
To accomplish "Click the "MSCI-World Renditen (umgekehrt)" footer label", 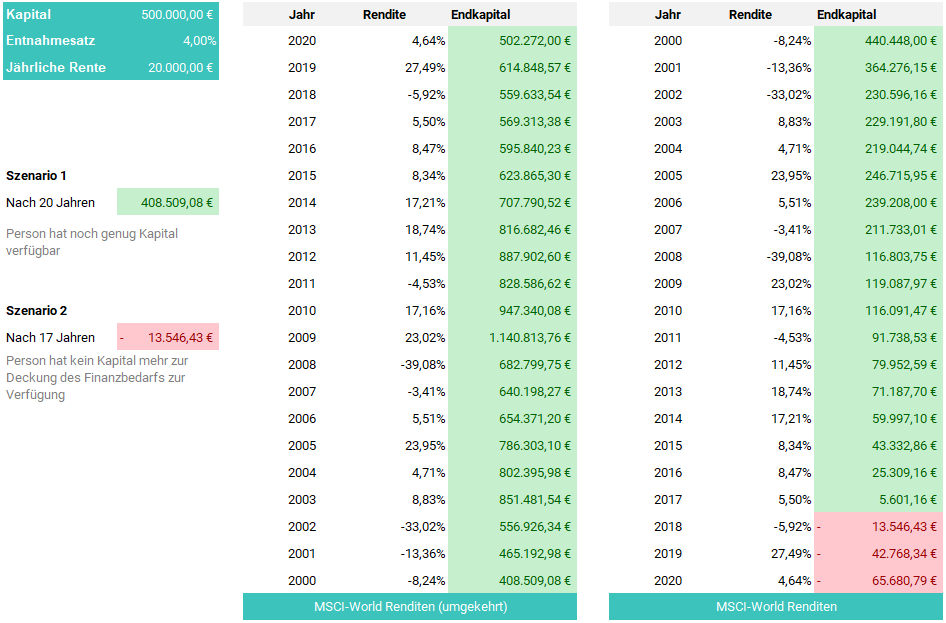I will click(x=410, y=606).
